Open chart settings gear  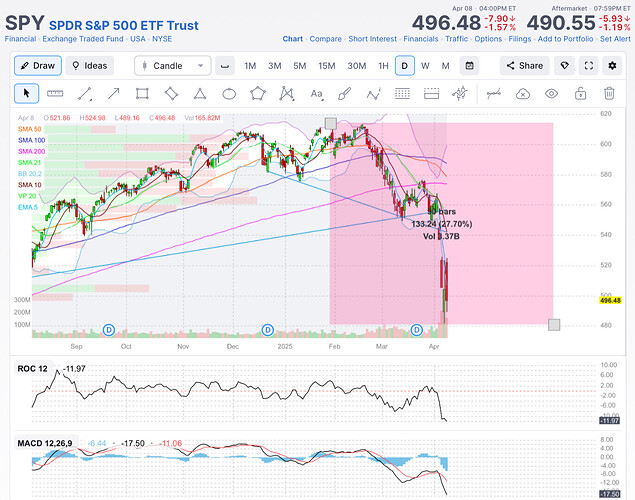pos(612,66)
